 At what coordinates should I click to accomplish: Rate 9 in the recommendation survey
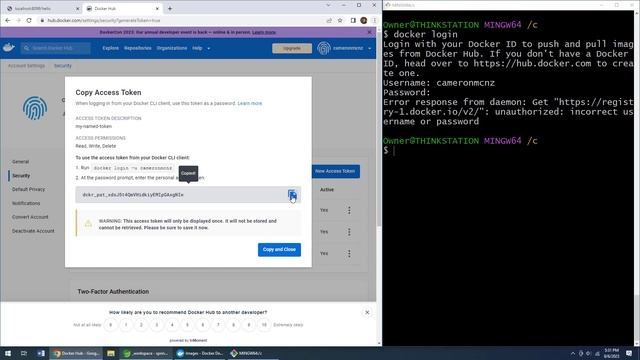(249, 325)
